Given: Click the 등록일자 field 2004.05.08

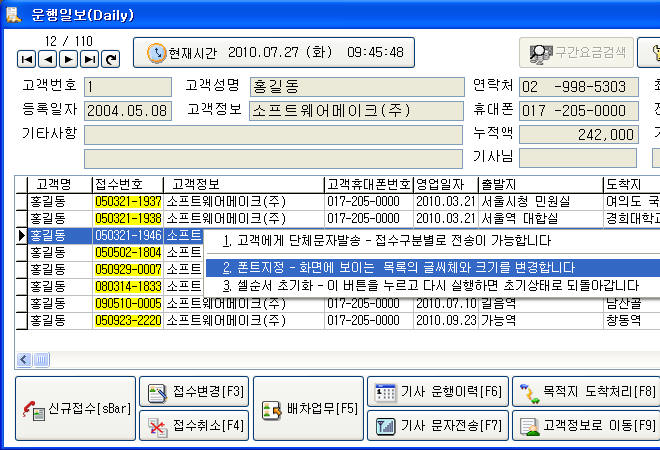Looking at the screenshot, I should pyautogui.click(x=128, y=111).
